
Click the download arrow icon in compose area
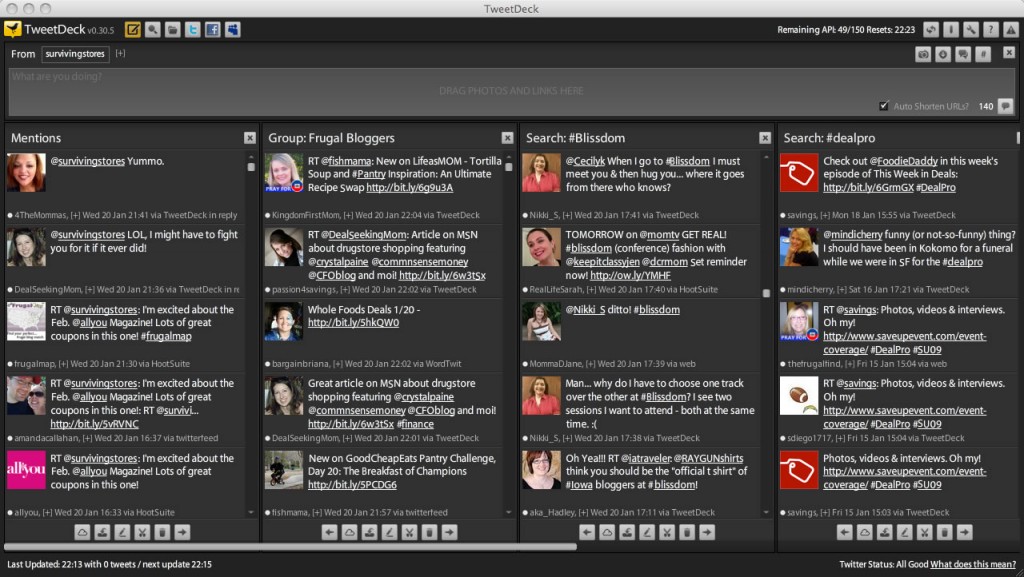tap(942, 54)
